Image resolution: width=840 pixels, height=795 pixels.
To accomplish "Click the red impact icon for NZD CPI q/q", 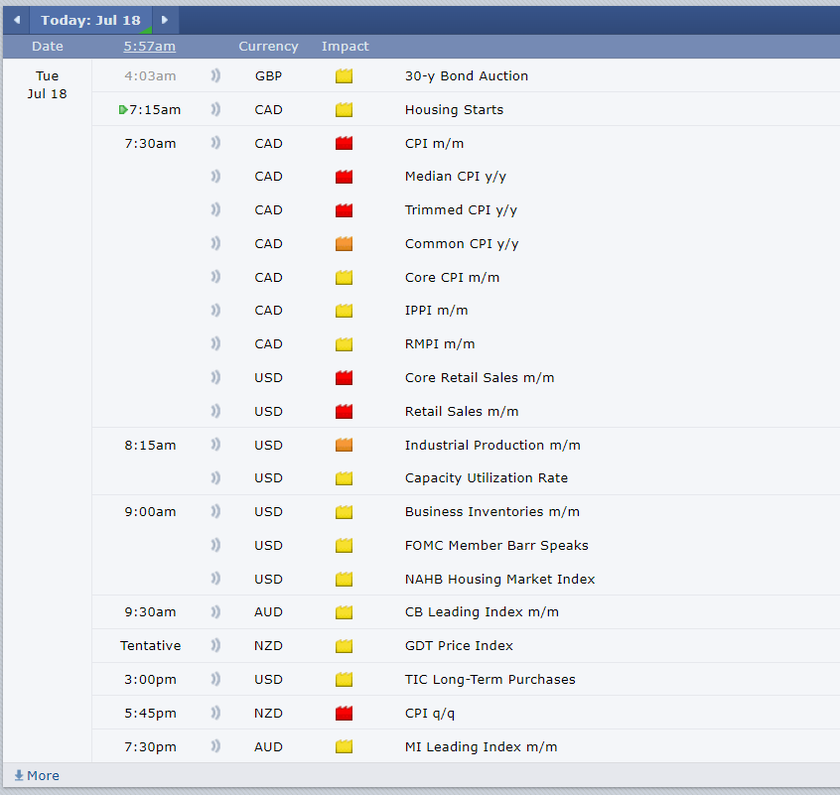I will click(344, 713).
